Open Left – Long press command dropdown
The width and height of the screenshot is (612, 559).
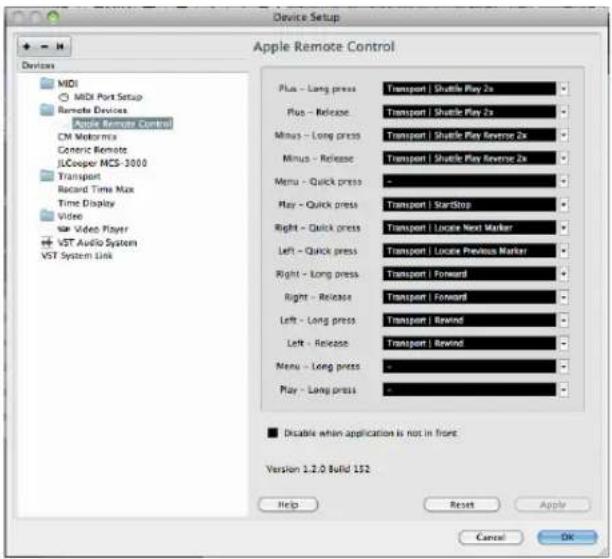564,320
